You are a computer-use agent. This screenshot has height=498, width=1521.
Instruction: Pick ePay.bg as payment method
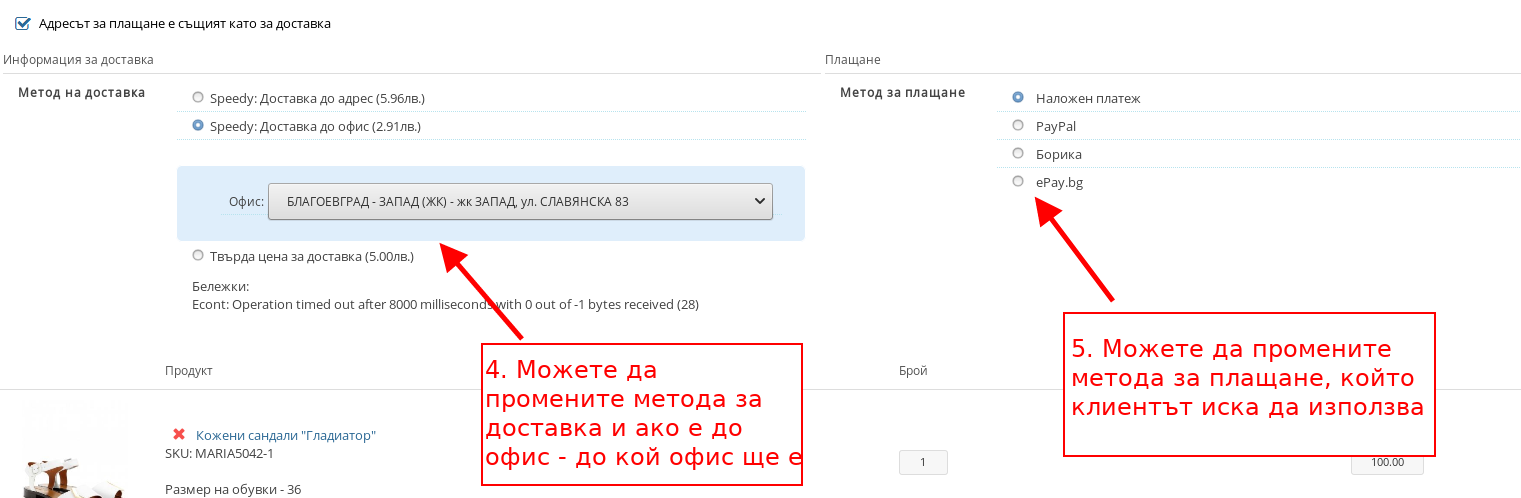[1018, 182]
